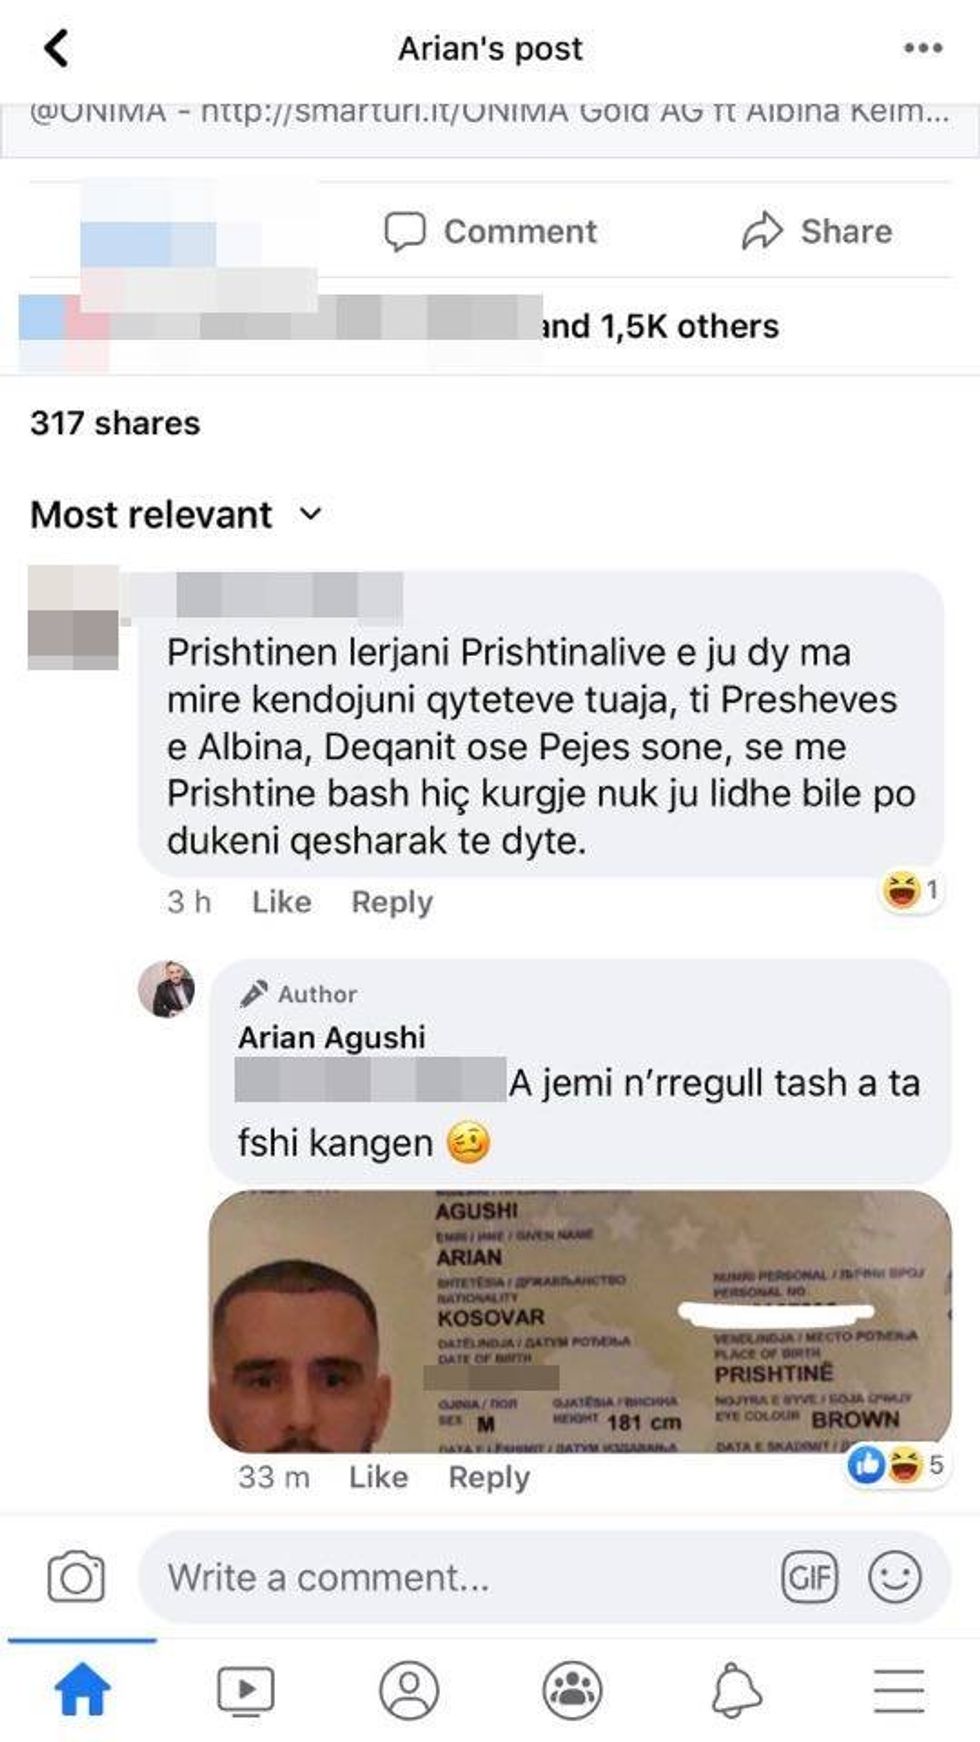Switch to the Watch video tab
The image size is (980, 1742).
tap(245, 1690)
